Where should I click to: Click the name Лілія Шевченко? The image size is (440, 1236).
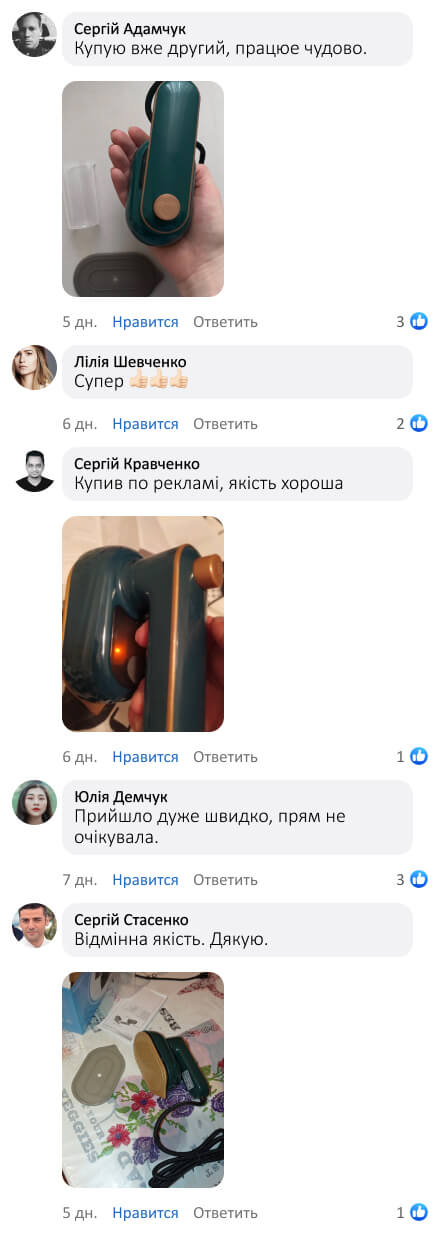coord(130,361)
